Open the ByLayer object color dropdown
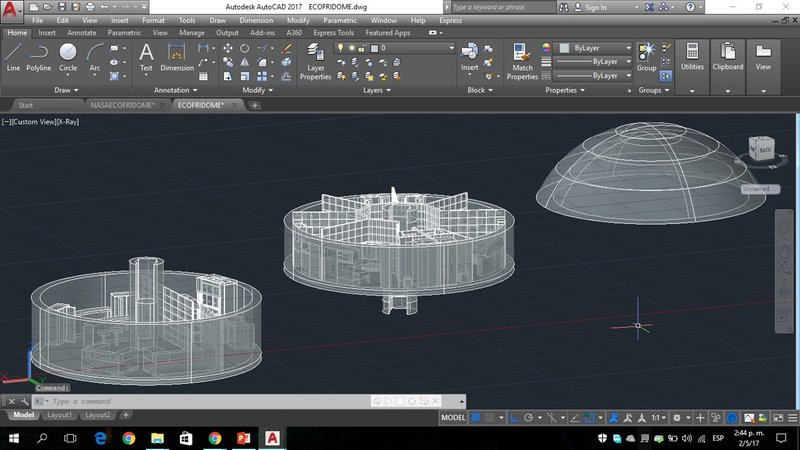The image size is (800, 450). click(594, 47)
